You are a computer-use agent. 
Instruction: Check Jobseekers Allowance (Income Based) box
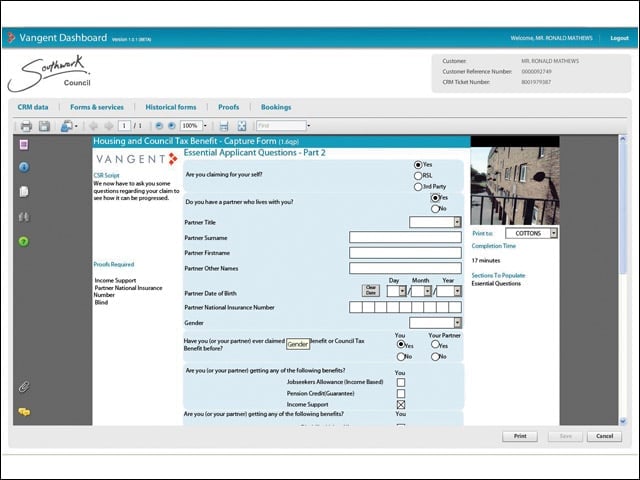pos(401,382)
